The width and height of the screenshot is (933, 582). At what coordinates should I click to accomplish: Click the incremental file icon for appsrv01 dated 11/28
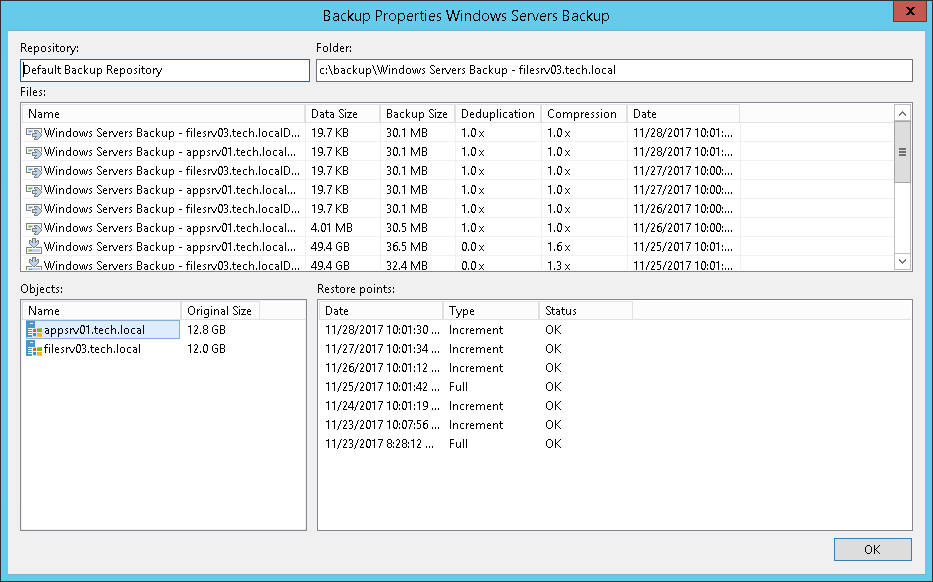point(34,152)
